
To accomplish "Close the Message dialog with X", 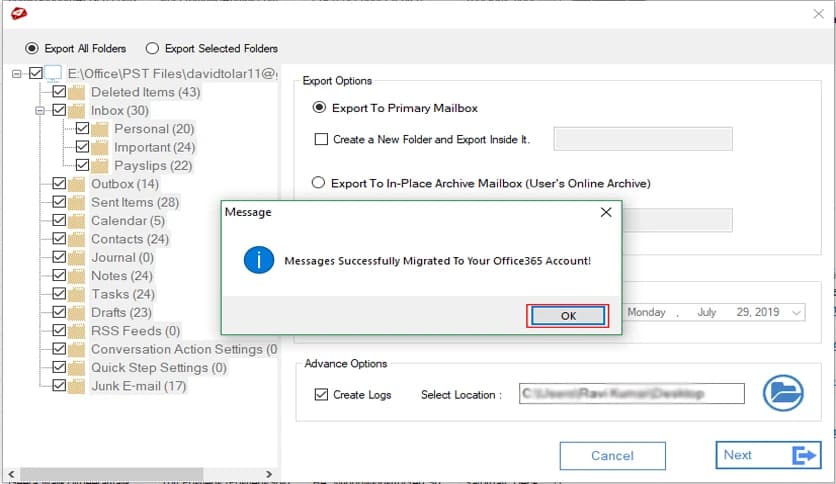I will click(606, 212).
